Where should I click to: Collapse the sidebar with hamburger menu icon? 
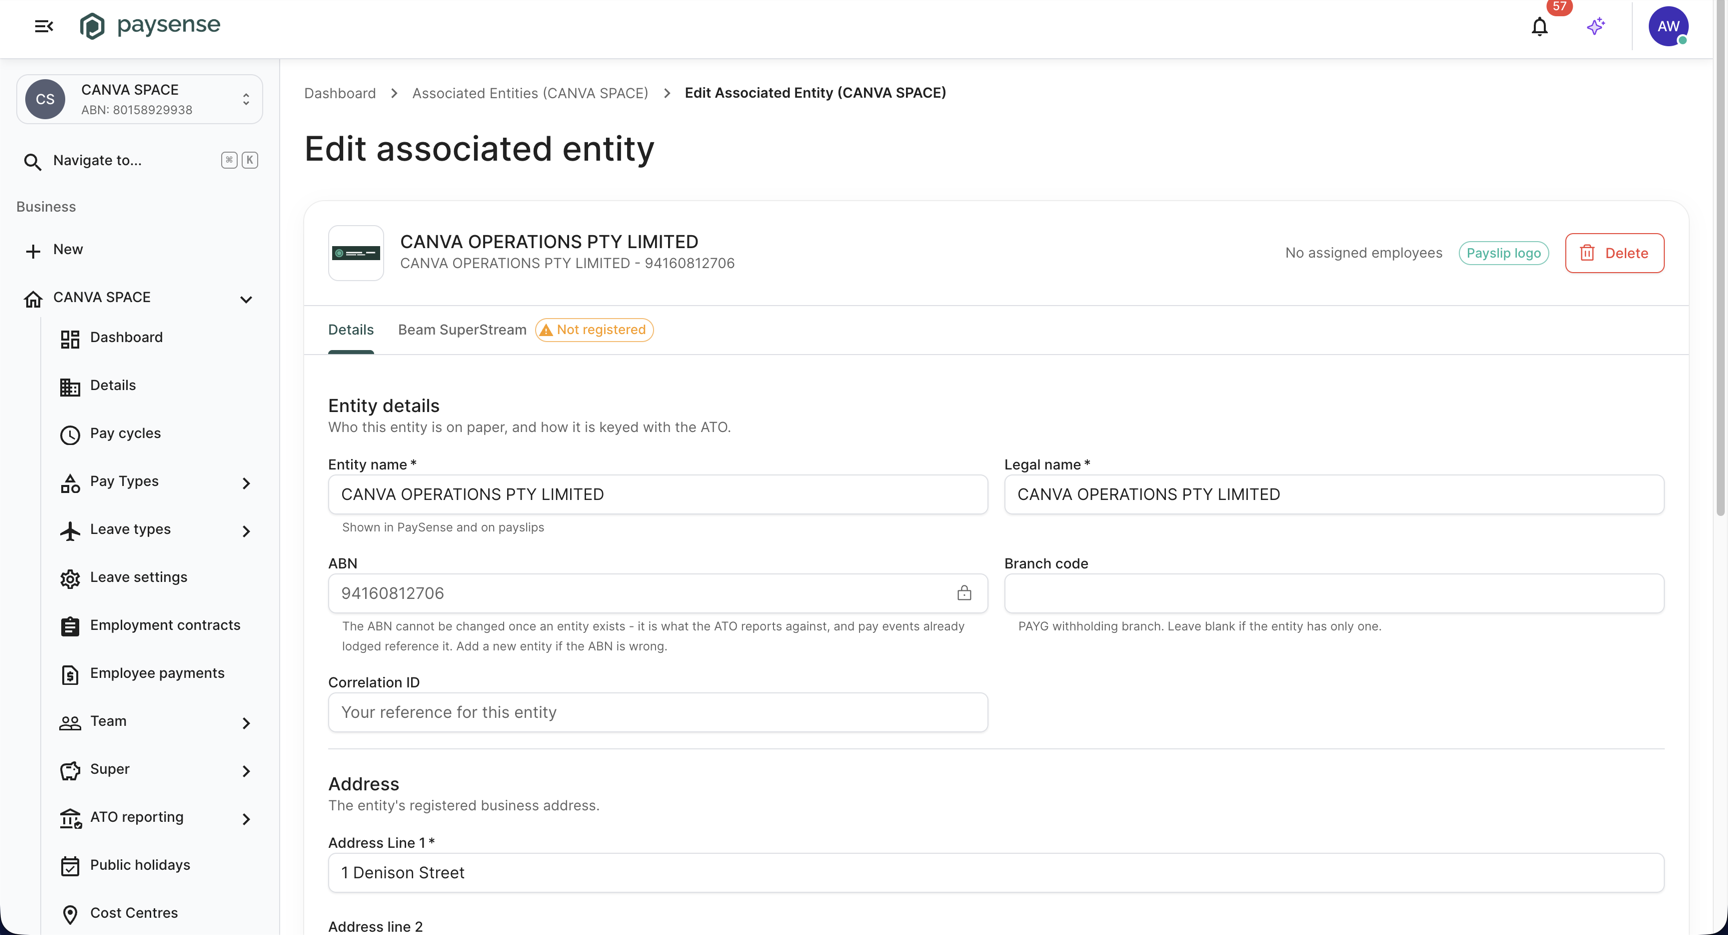(x=44, y=26)
